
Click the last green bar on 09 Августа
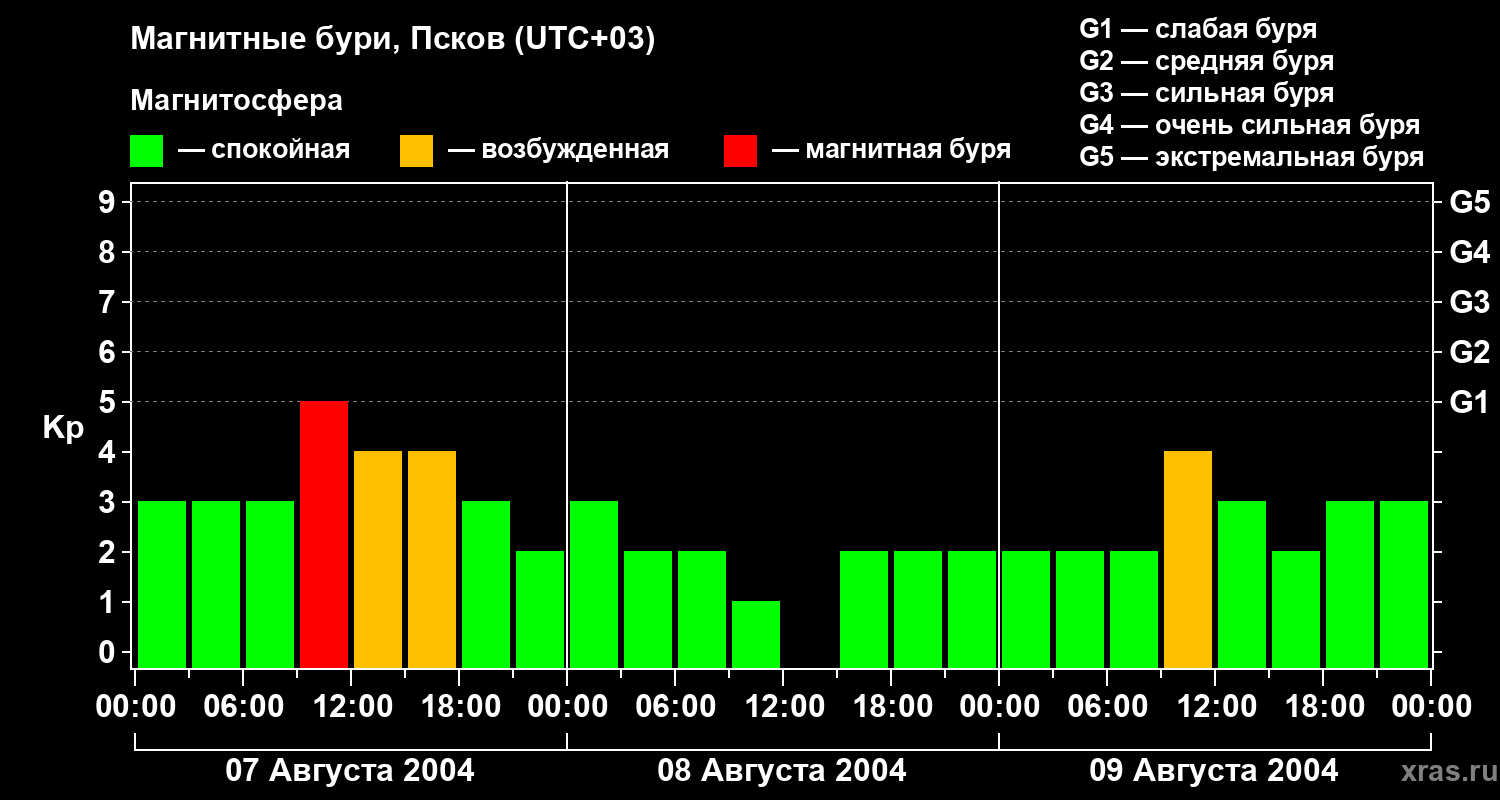[1404, 584]
